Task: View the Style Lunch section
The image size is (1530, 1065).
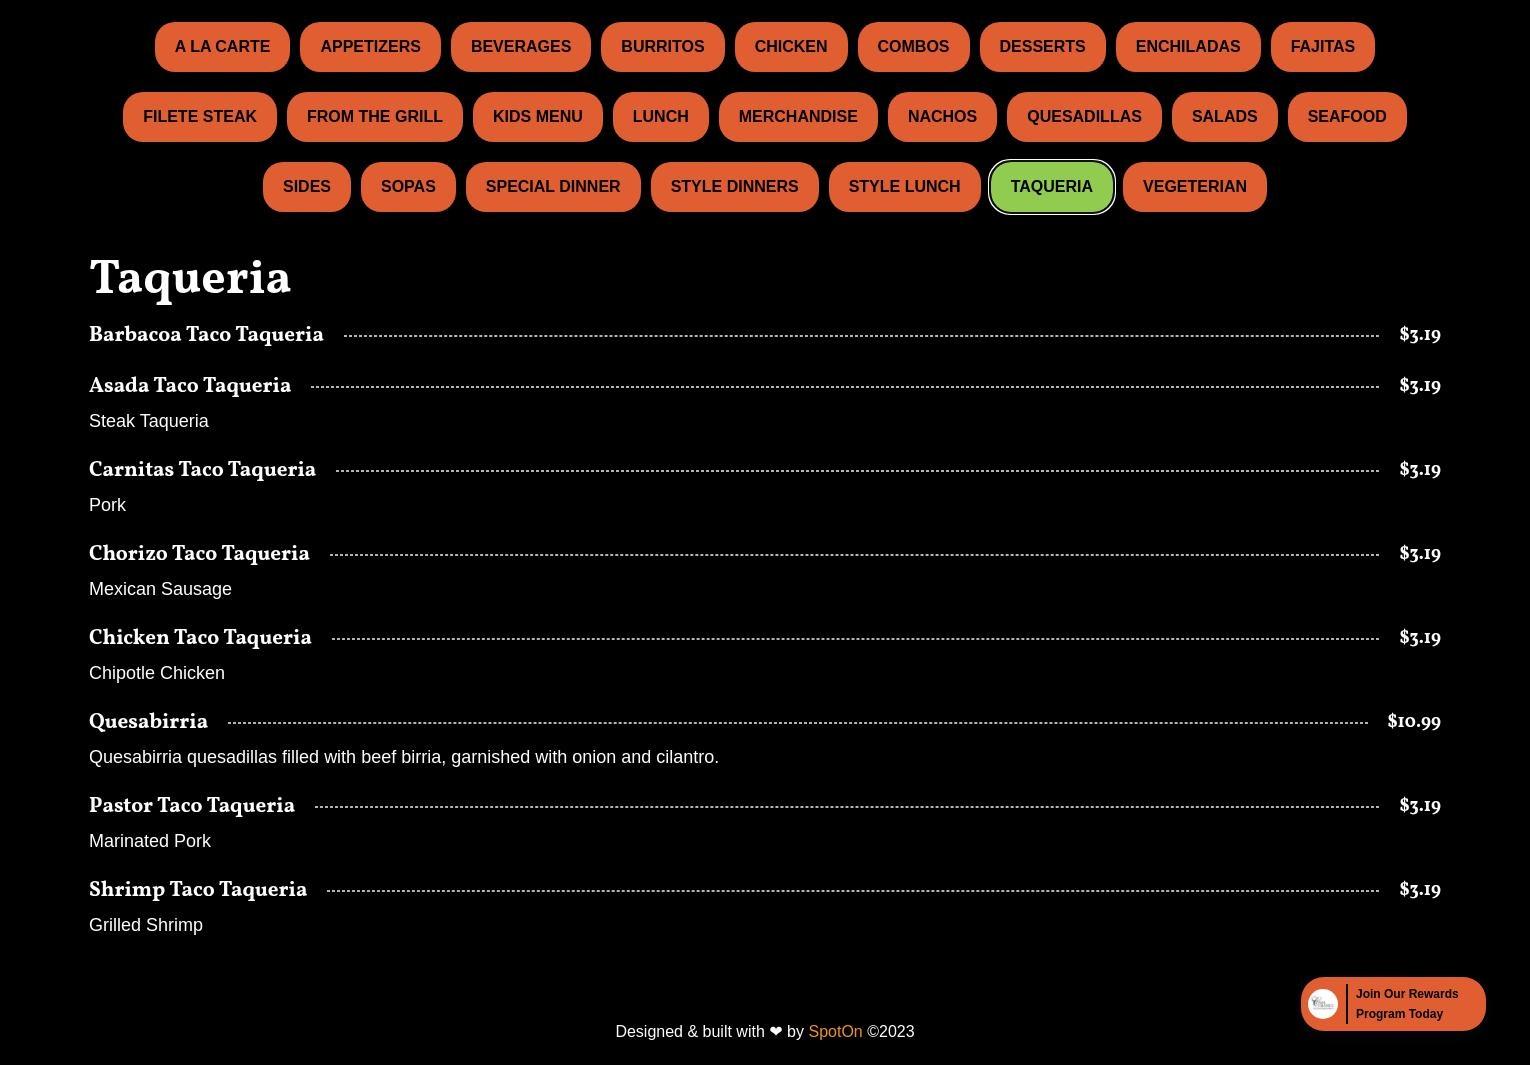Action: (x=904, y=187)
